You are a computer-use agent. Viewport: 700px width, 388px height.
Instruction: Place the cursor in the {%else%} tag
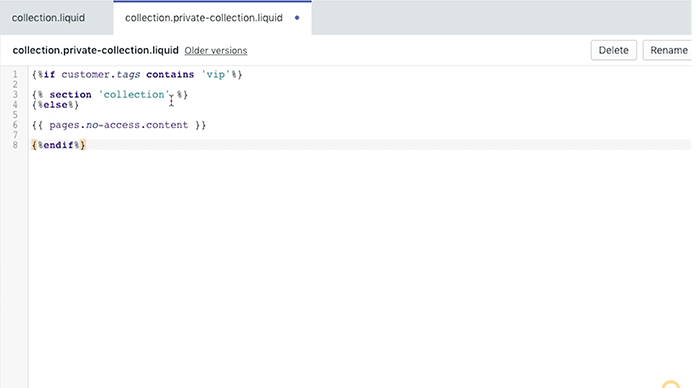55,105
